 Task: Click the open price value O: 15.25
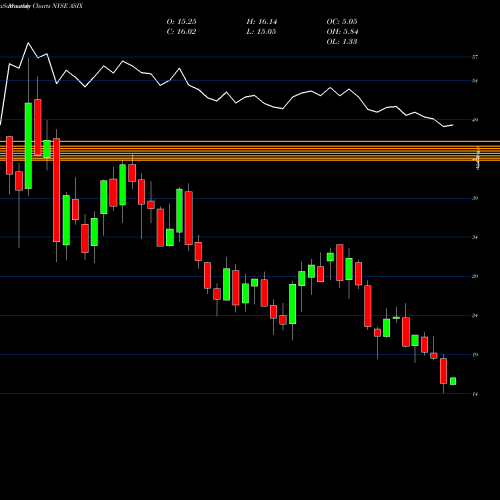(x=181, y=22)
